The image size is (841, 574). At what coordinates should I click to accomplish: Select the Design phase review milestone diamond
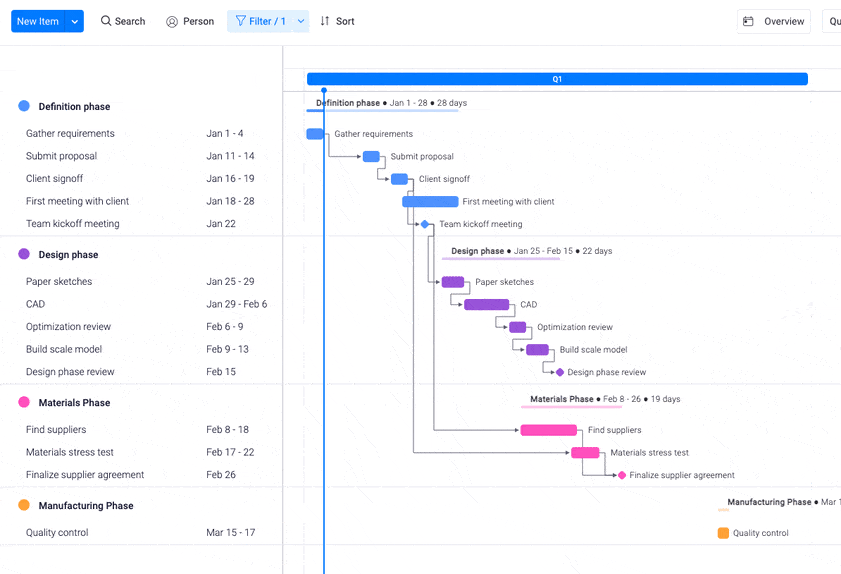(560, 372)
